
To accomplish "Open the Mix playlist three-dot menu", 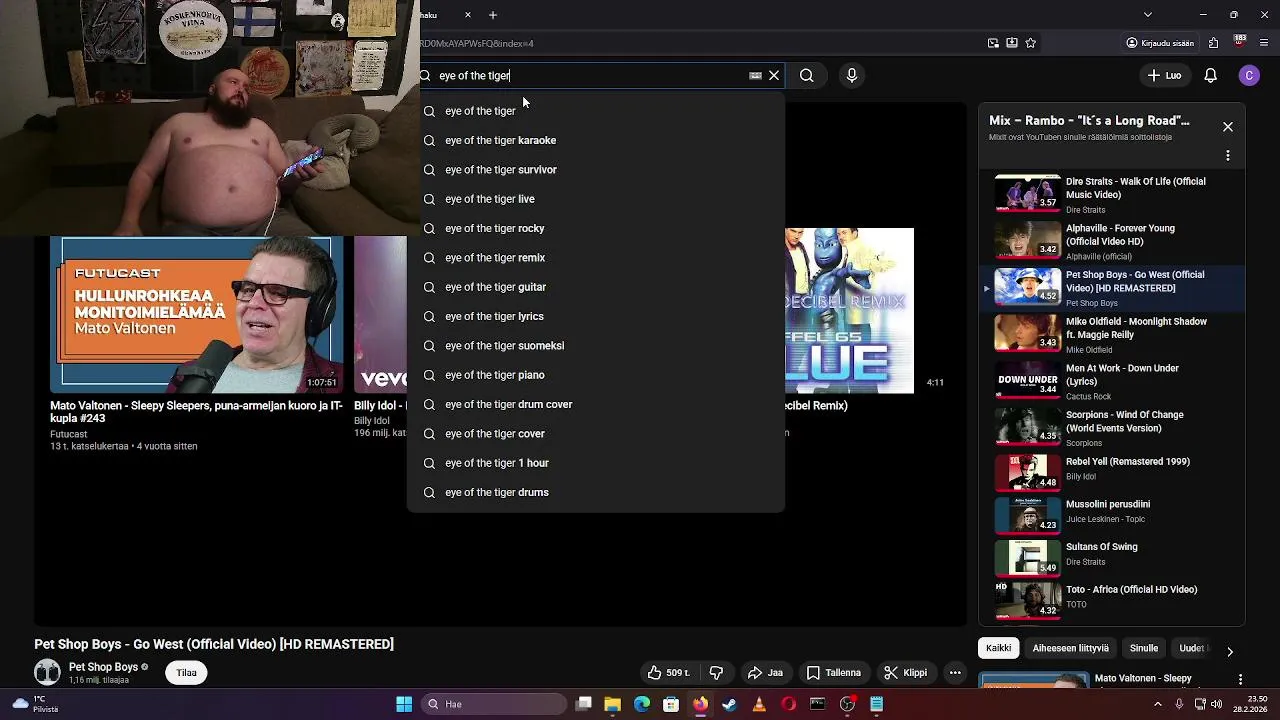I will (1228, 155).
